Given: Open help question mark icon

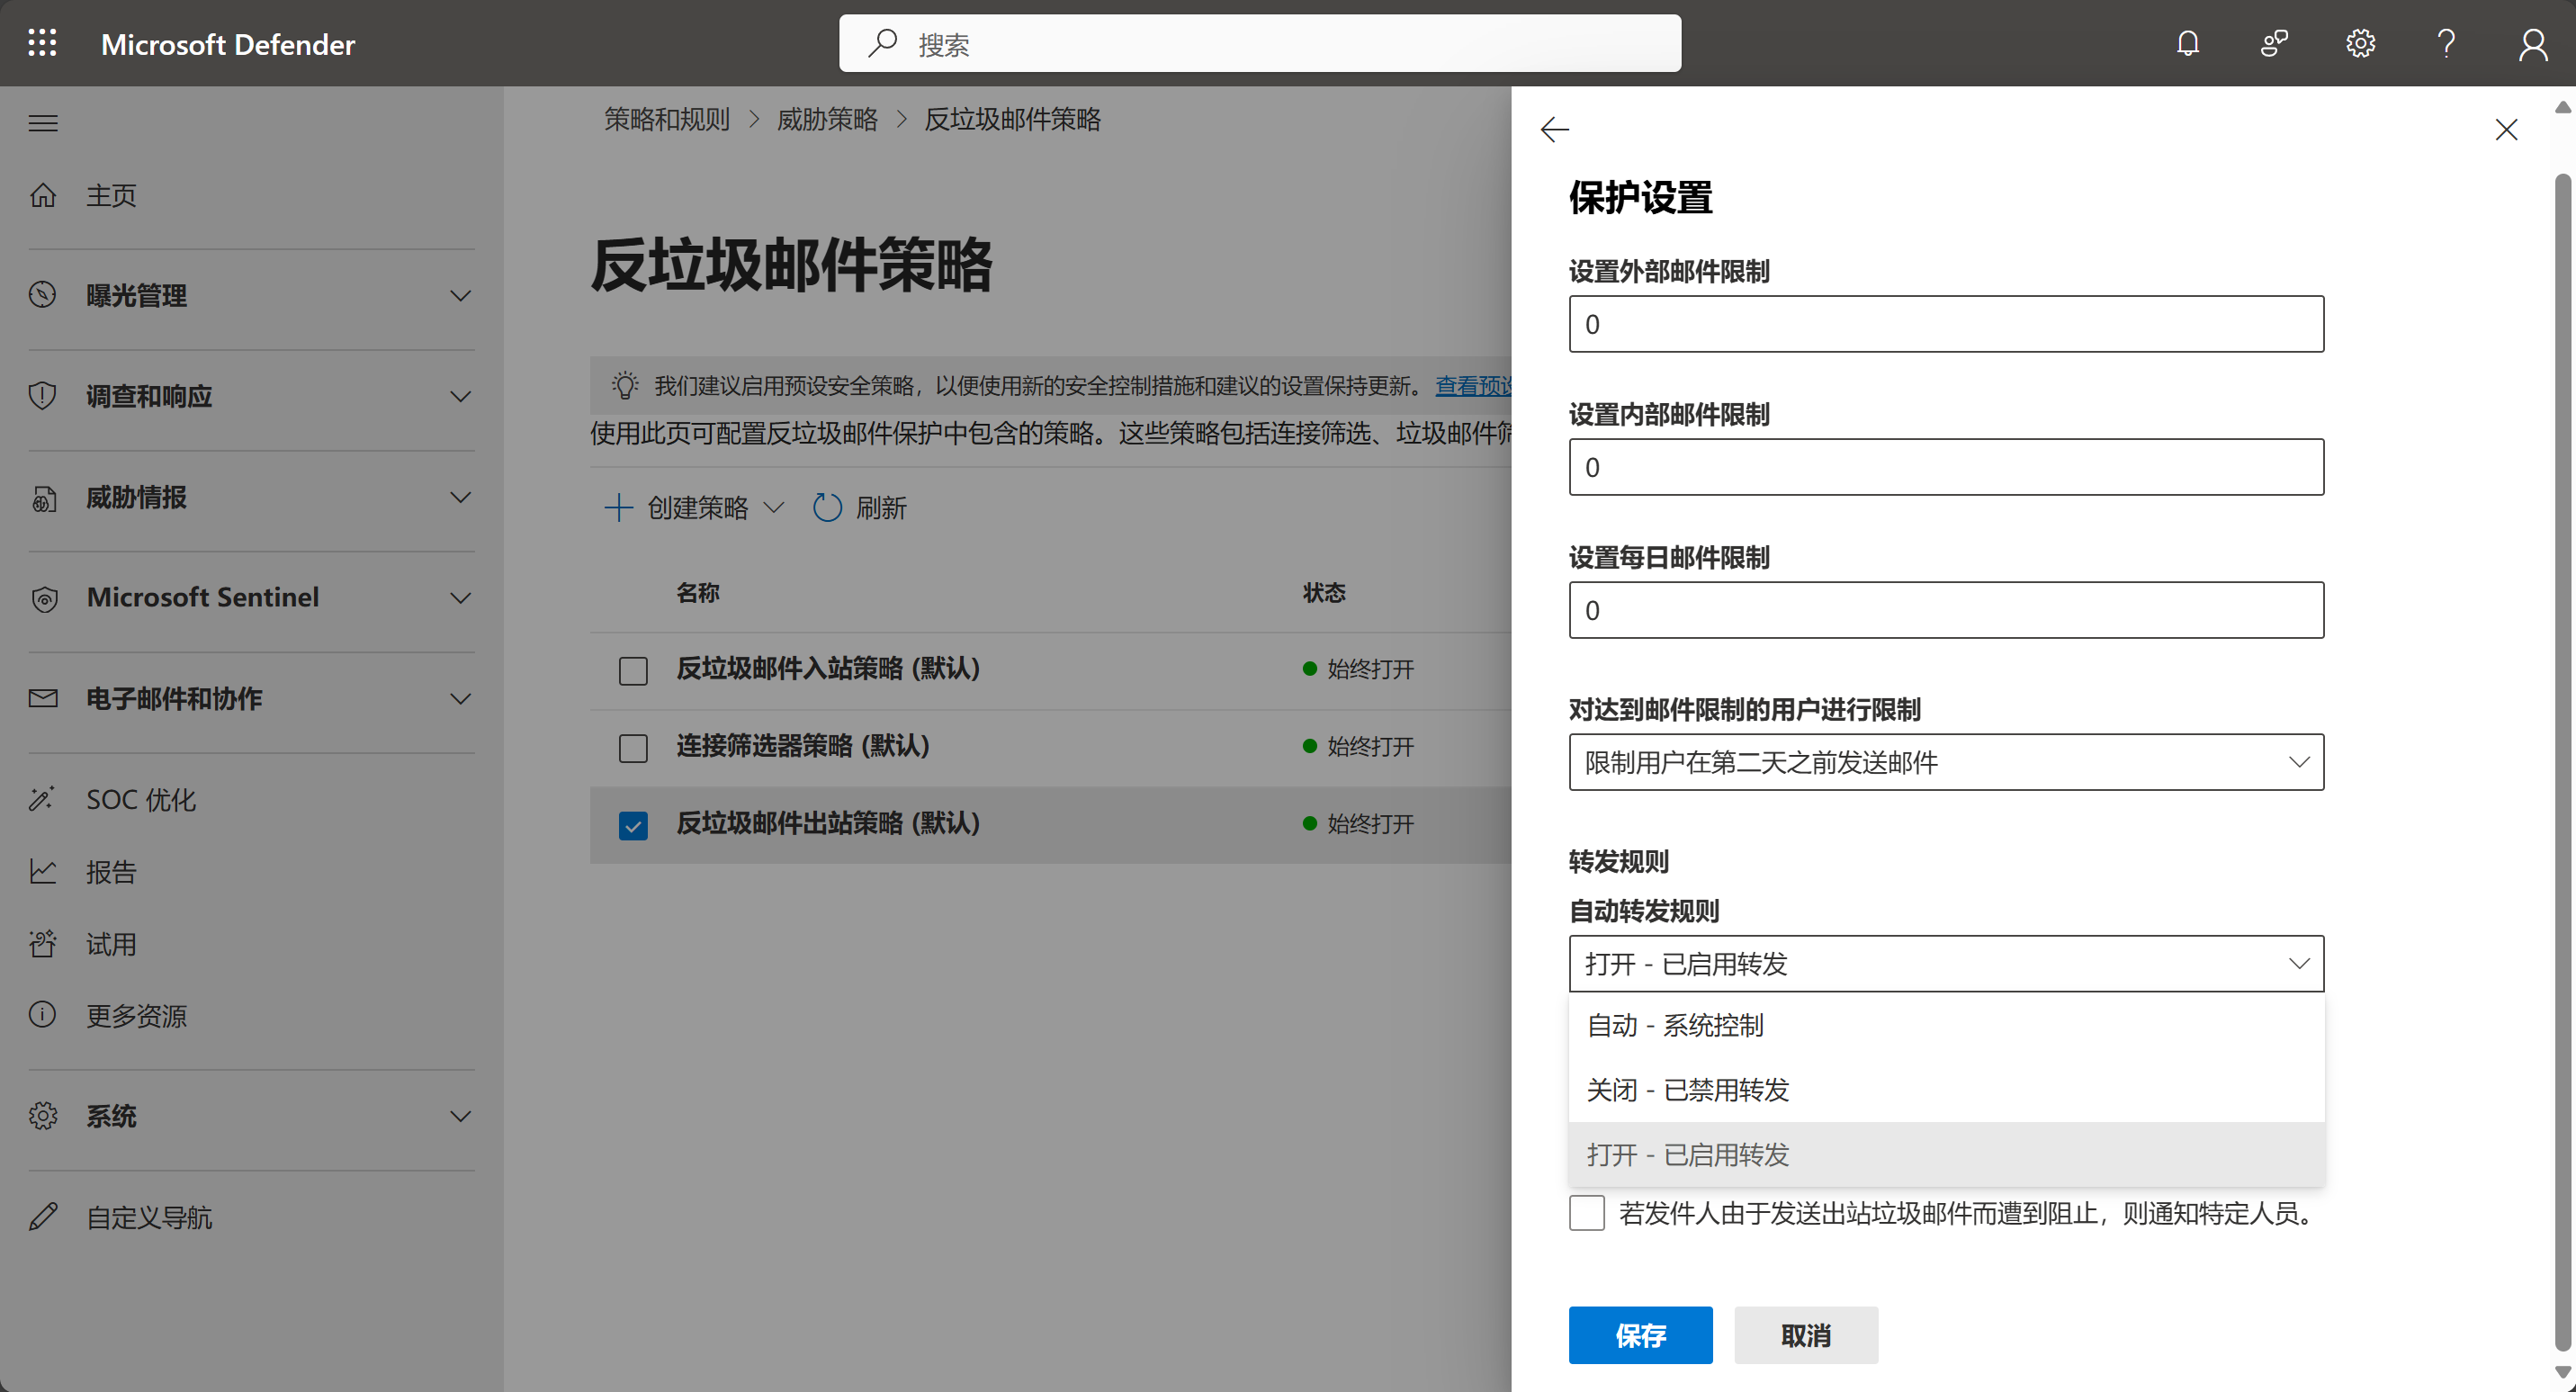Looking at the screenshot, I should [x=2446, y=43].
